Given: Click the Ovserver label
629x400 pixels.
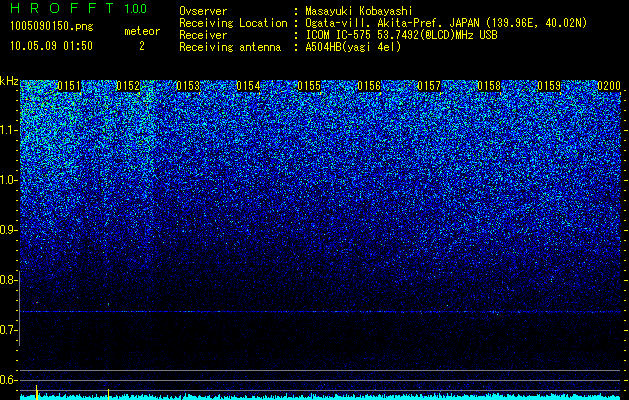Looking at the screenshot, I should point(203,11).
